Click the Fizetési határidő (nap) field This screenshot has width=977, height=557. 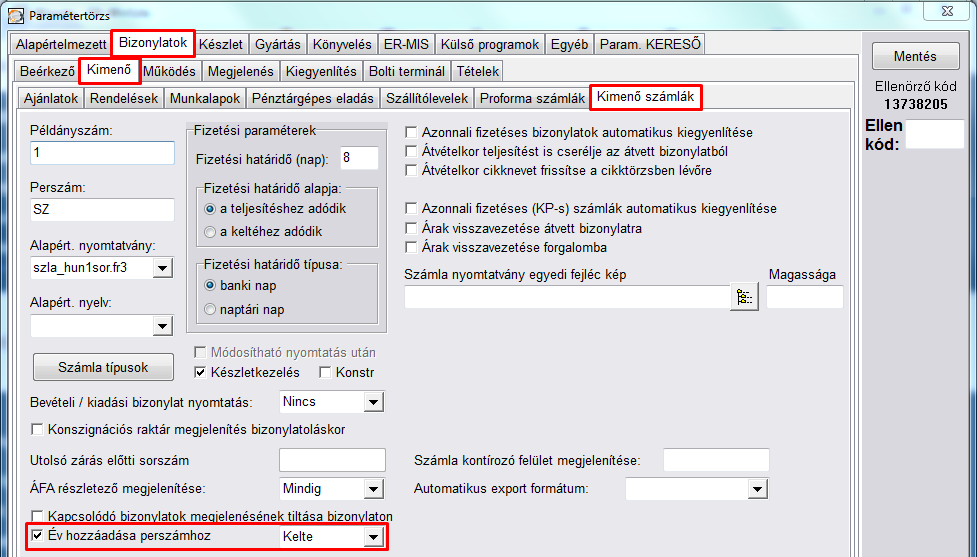click(360, 158)
